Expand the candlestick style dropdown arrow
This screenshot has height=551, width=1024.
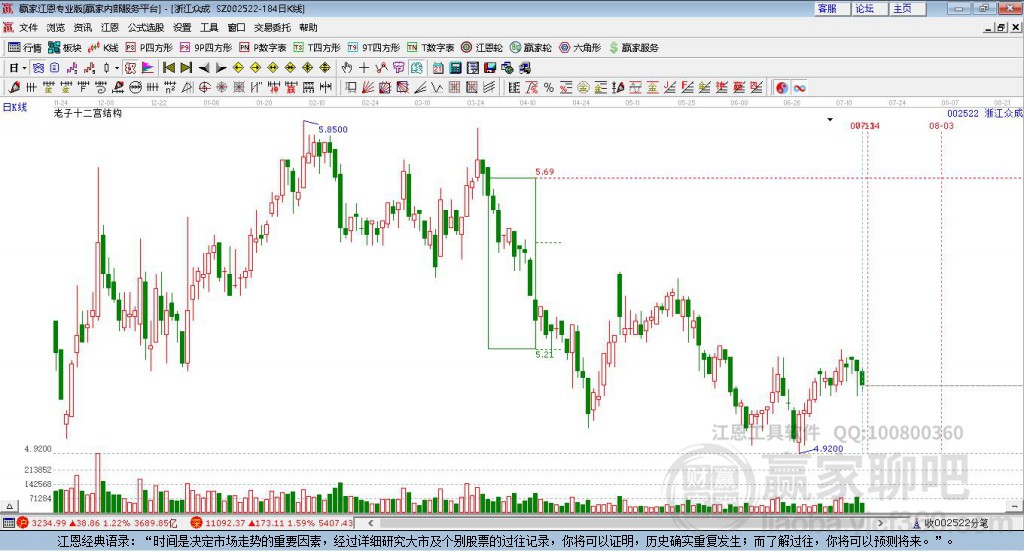(117, 68)
